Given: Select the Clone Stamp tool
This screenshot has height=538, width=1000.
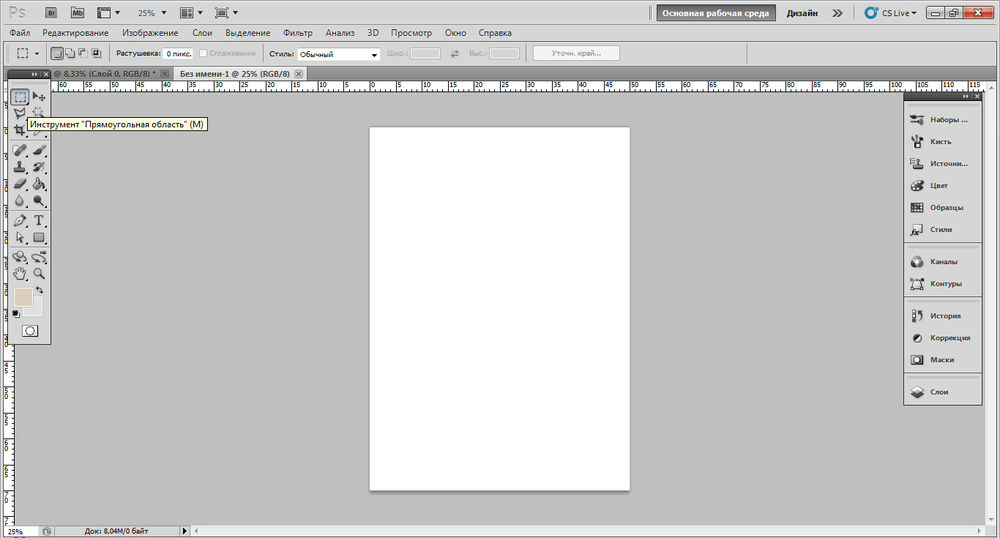Looking at the screenshot, I should tap(20, 167).
